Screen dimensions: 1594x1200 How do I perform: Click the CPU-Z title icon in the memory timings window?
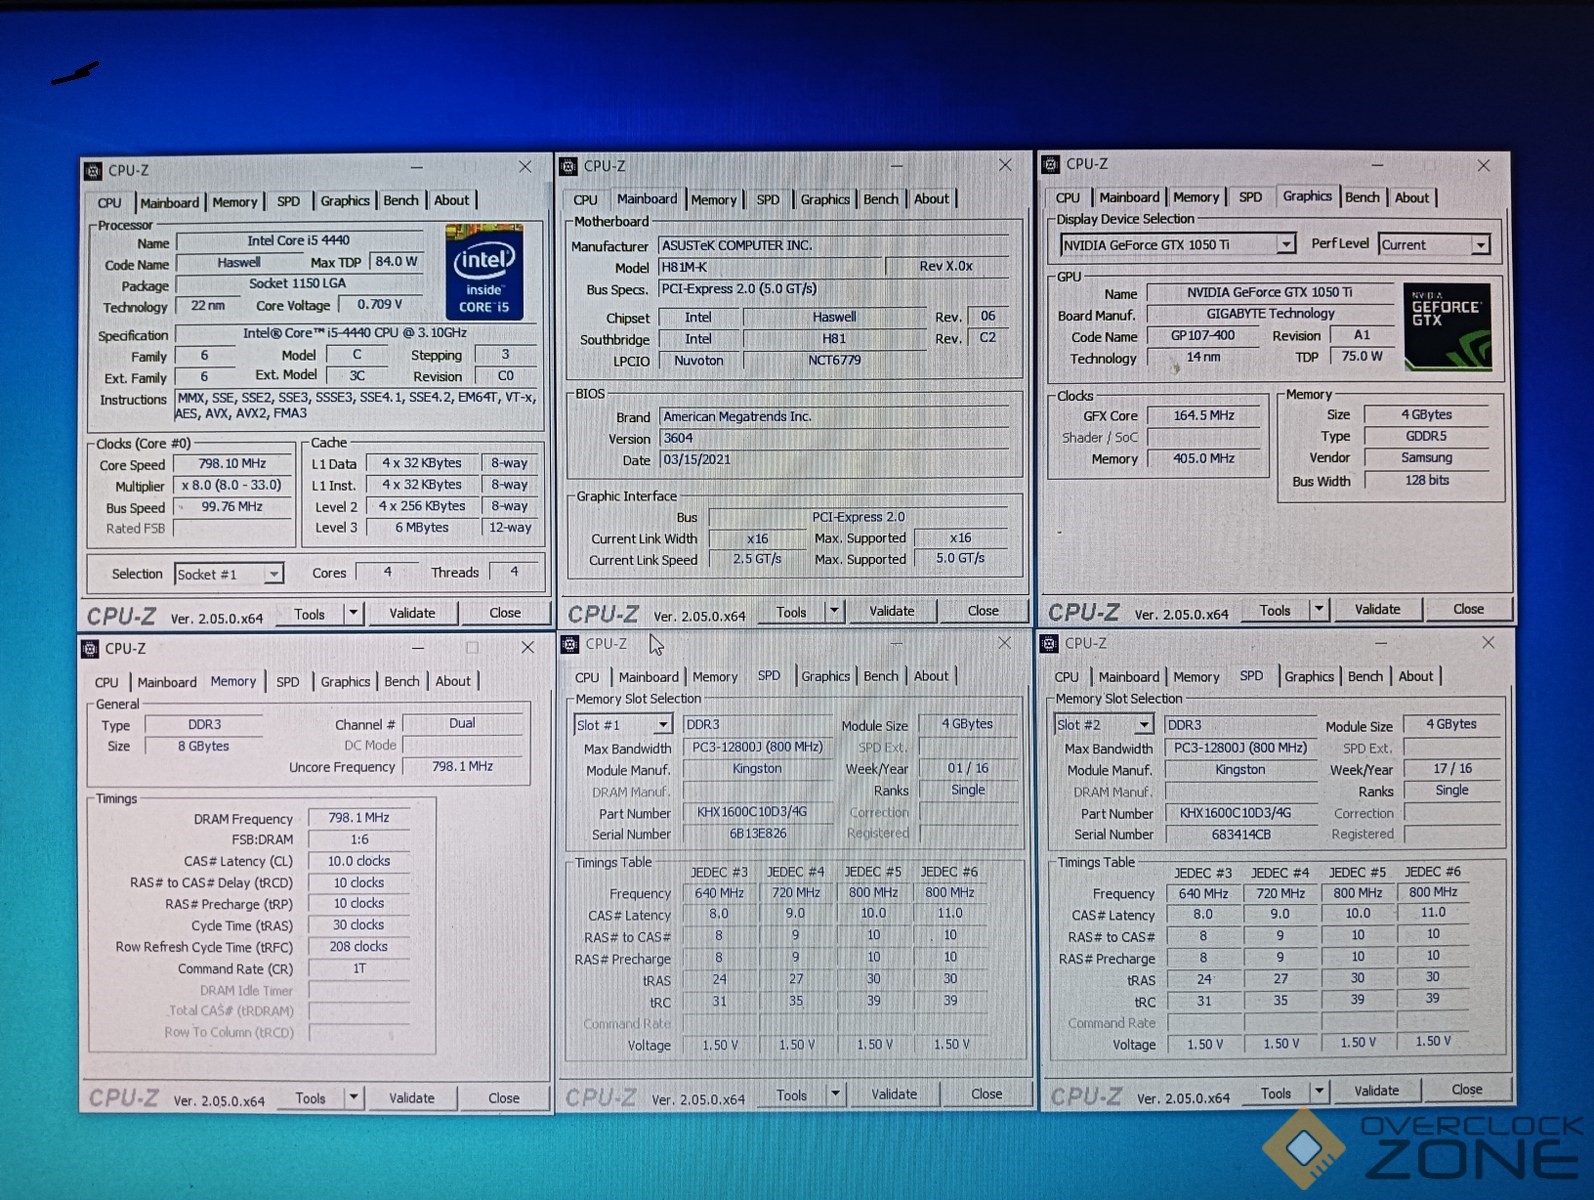90,648
